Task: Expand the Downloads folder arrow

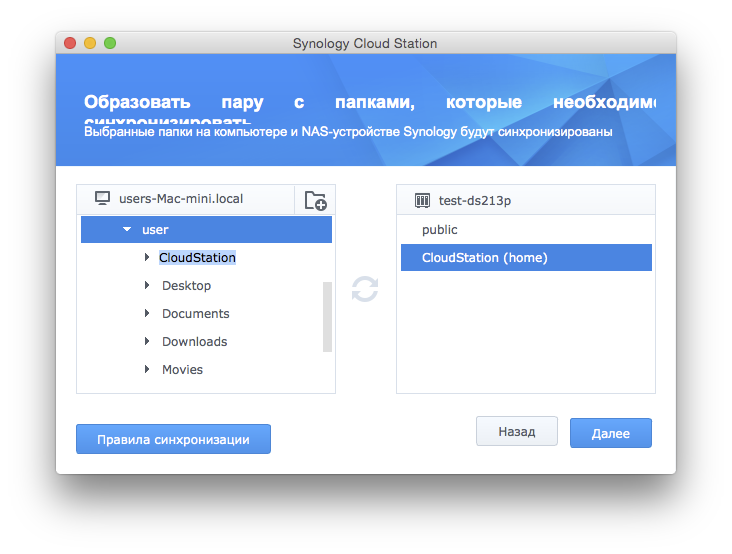Action: click(147, 341)
